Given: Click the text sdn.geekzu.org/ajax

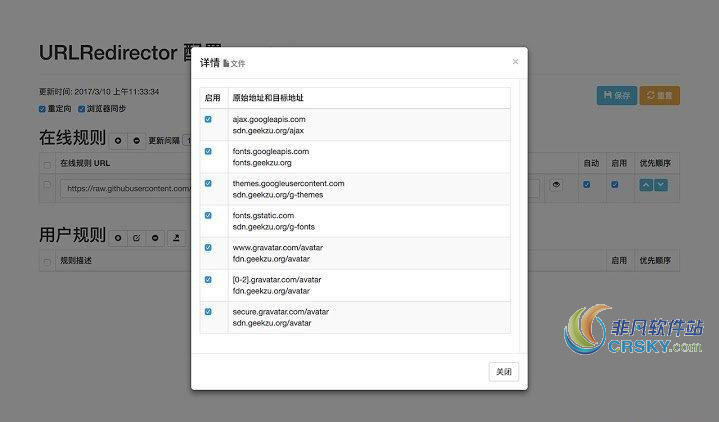Looking at the screenshot, I should 268,131.
